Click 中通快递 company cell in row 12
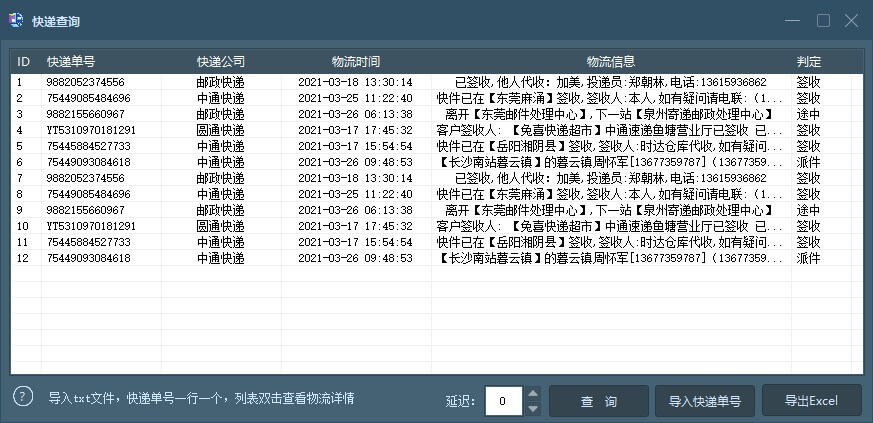Image resolution: width=873 pixels, height=423 pixels. 221,259
